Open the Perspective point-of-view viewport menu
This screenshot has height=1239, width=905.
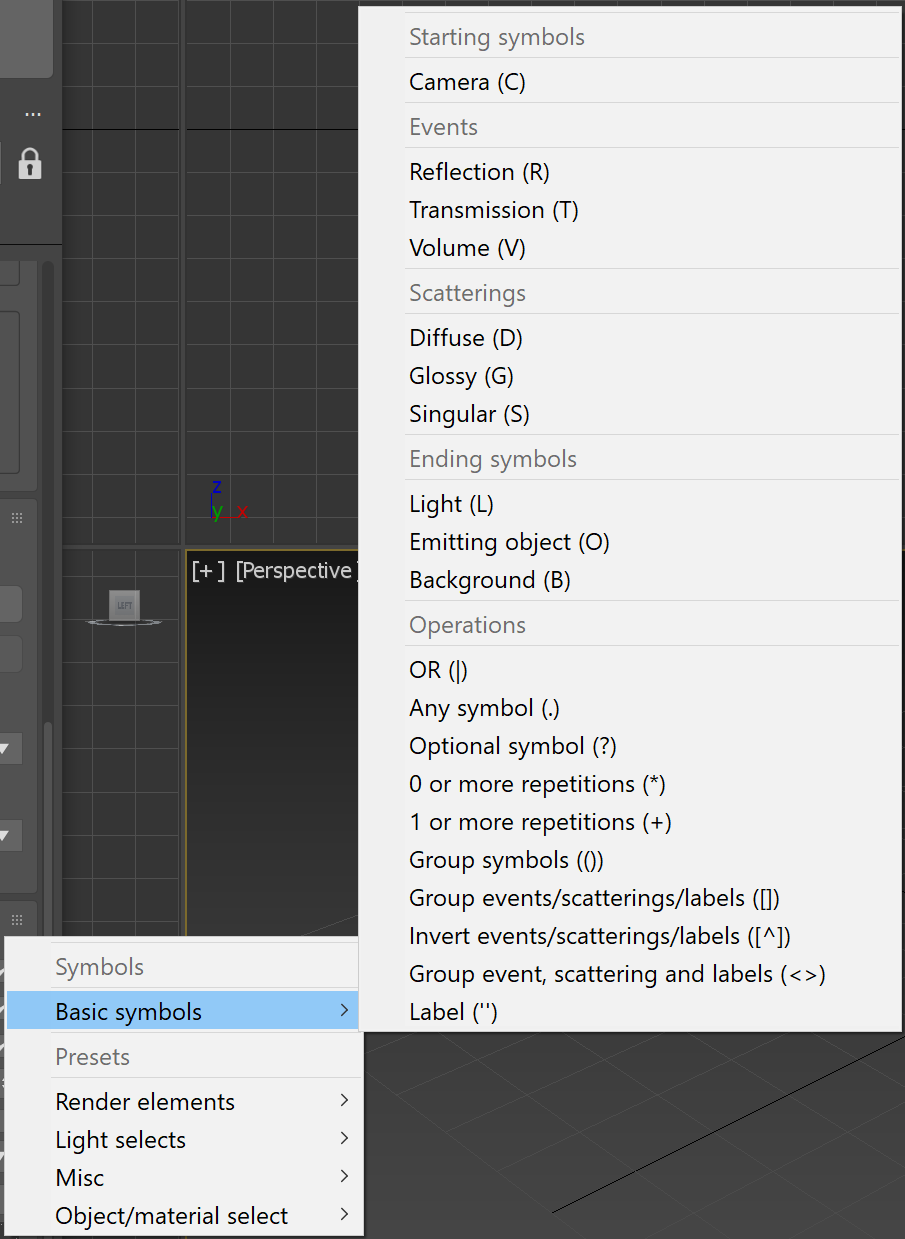click(x=297, y=570)
